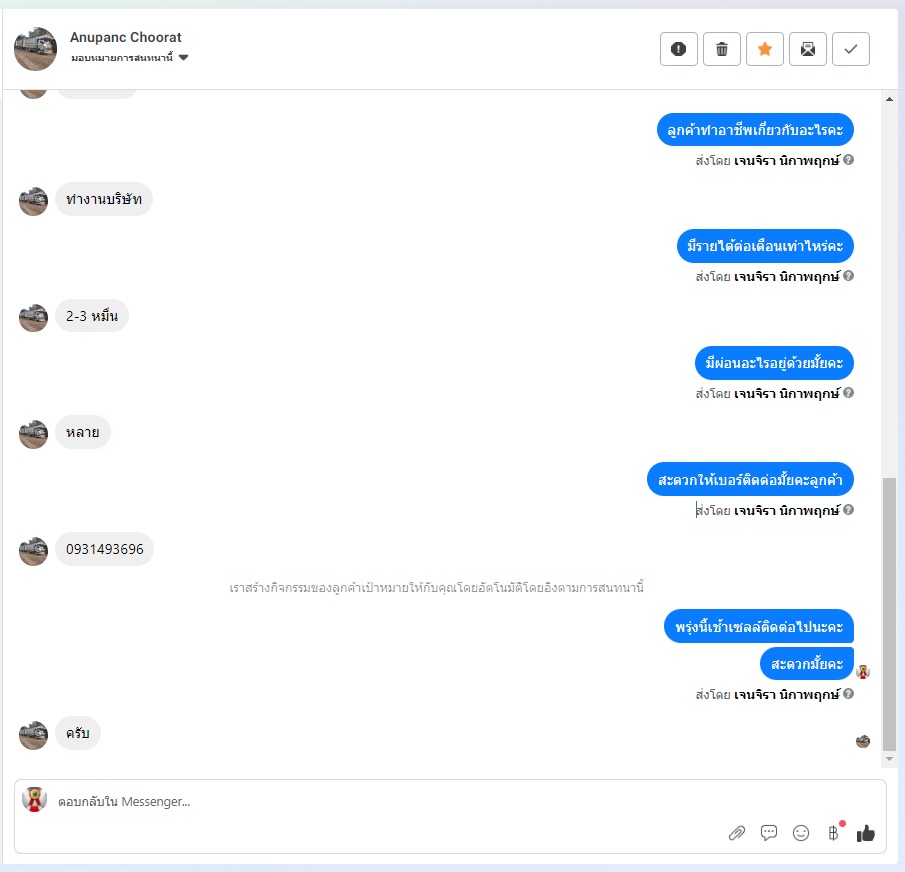Click help icon beside first sender name
905x872 pixels.
click(848, 160)
